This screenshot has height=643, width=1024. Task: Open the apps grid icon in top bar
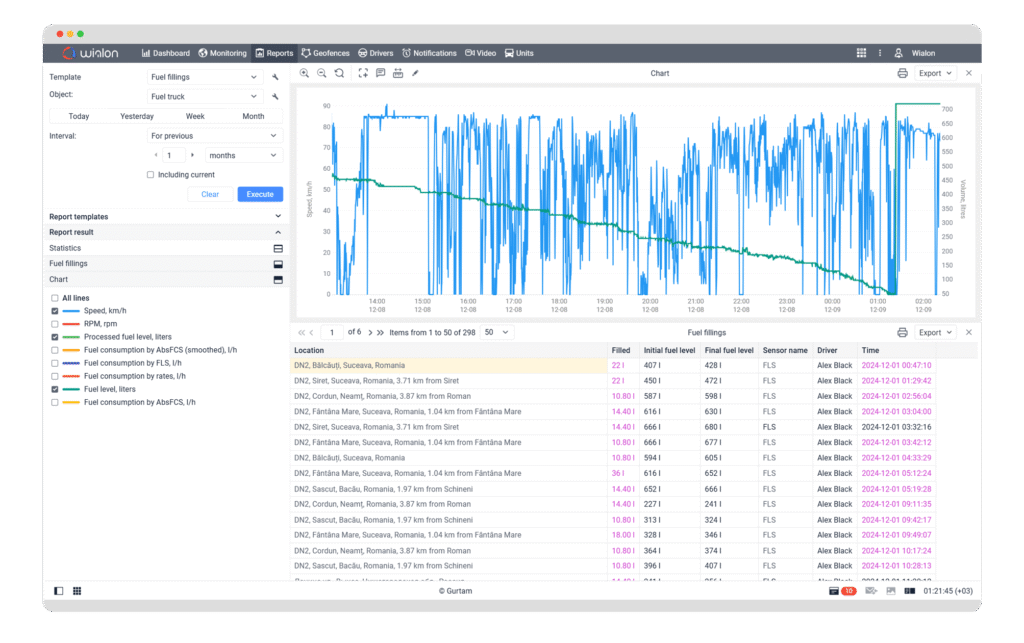click(x=861, y=53)
